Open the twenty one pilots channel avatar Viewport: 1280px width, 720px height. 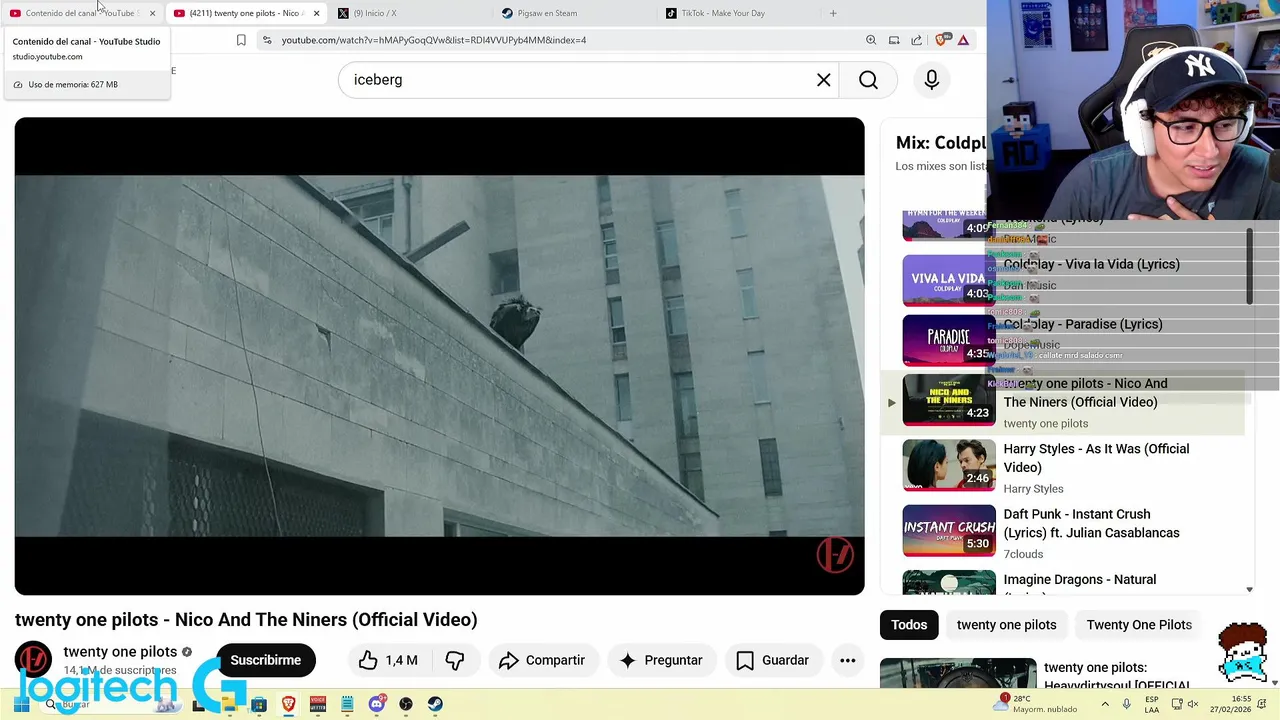(33, 660)
